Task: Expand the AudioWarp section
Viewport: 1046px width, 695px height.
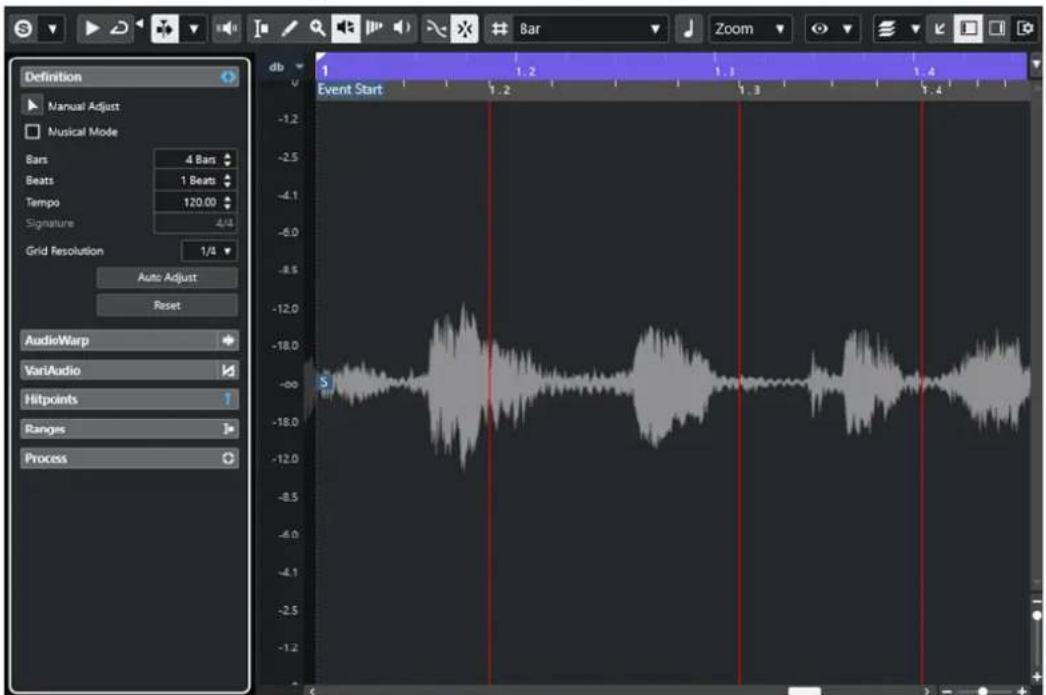Action: 129,340
